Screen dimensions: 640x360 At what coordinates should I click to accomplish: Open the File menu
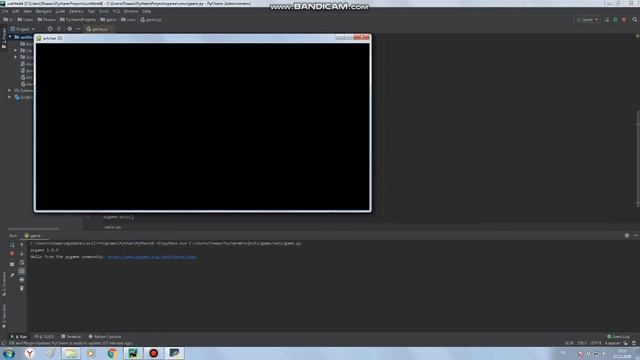tap(5, 11)
